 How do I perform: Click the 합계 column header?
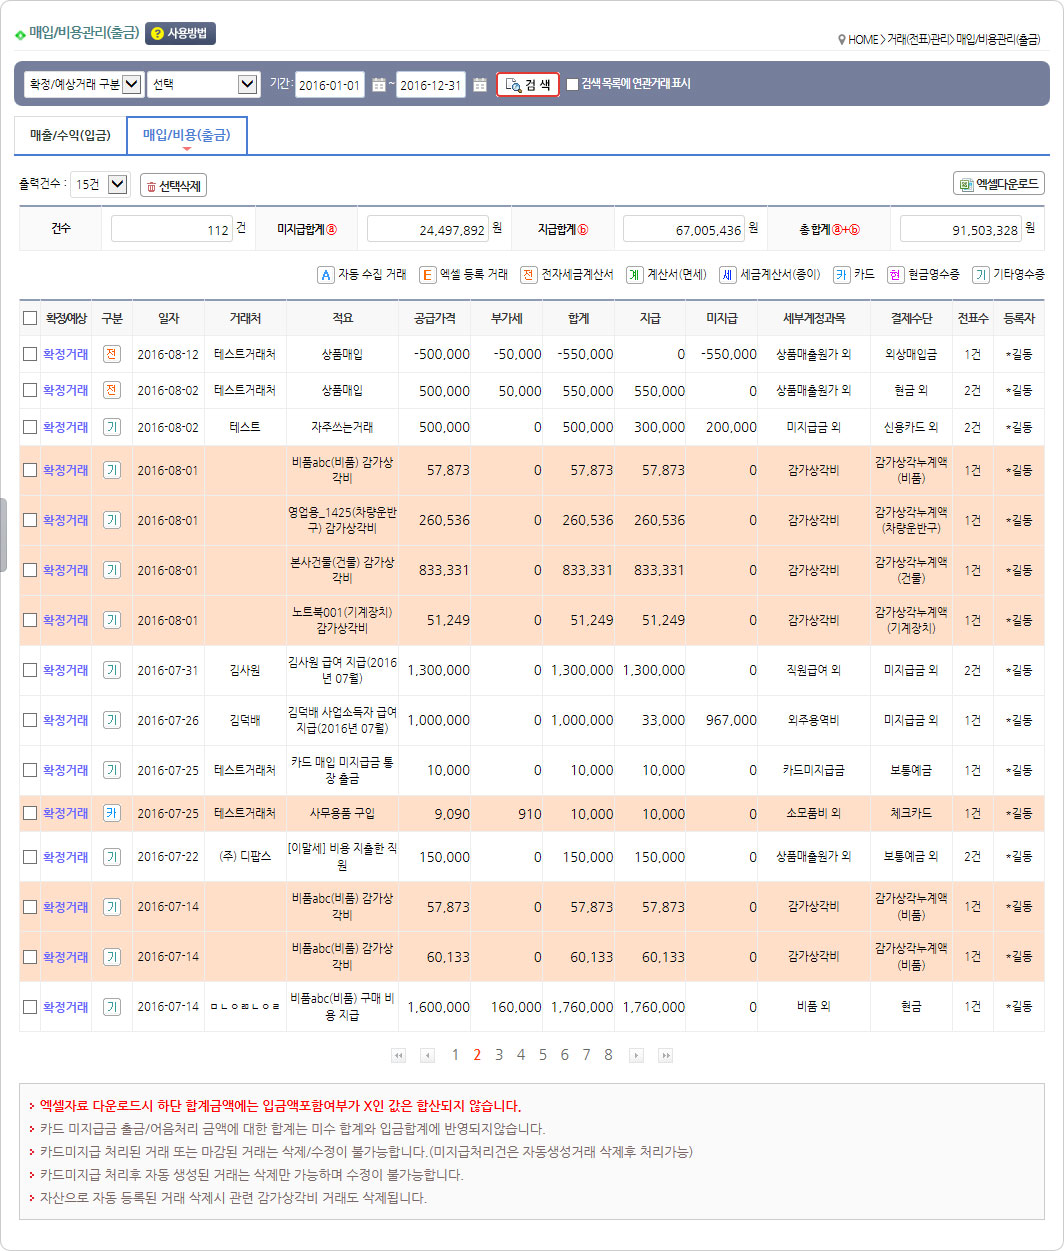pos(579,318)
